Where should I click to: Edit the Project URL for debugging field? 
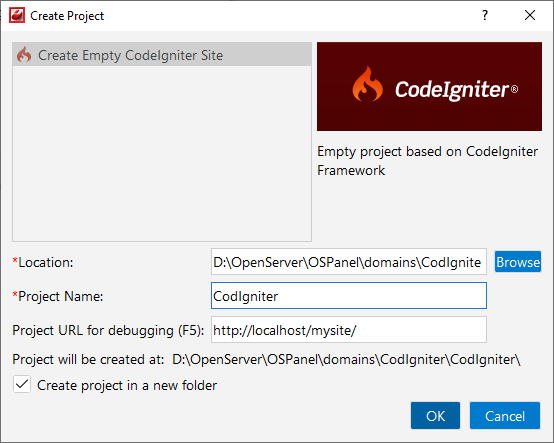coord(349,330)
